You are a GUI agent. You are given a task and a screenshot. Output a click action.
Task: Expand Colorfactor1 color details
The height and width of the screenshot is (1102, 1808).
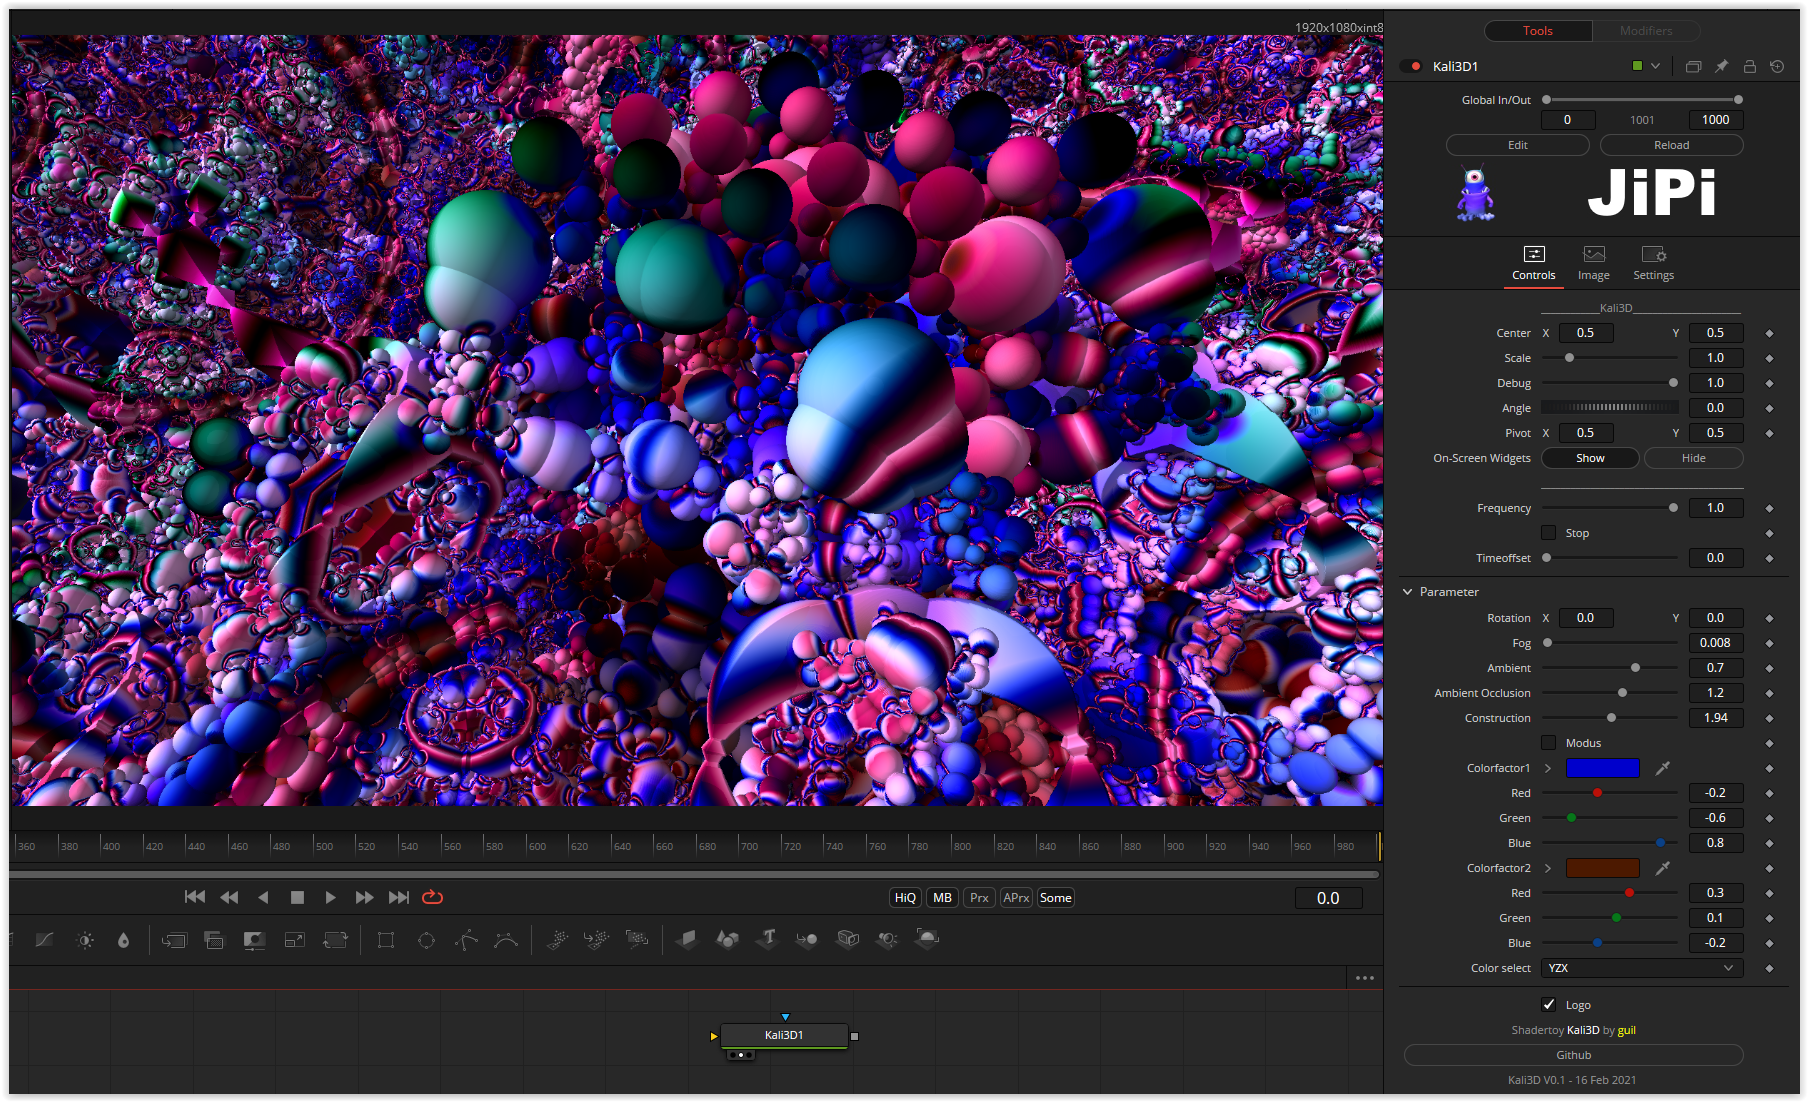(1548, 768)
